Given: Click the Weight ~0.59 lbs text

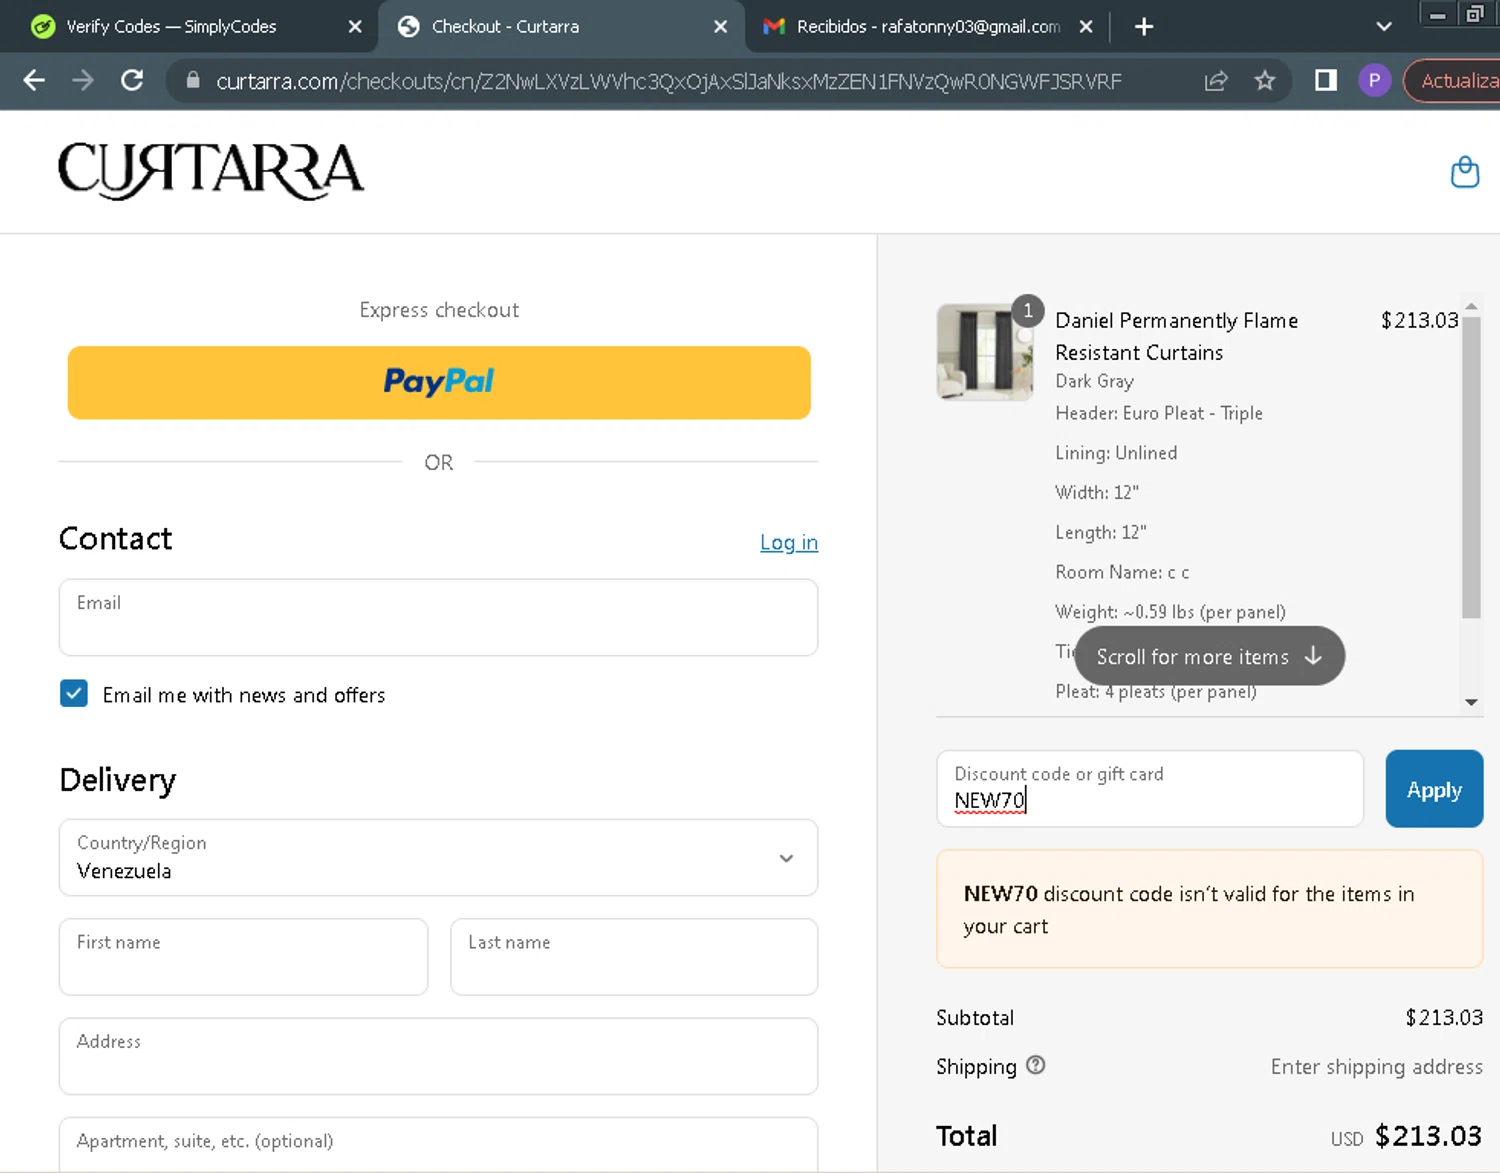Looking at the screenshot, I should [1170, 612].
